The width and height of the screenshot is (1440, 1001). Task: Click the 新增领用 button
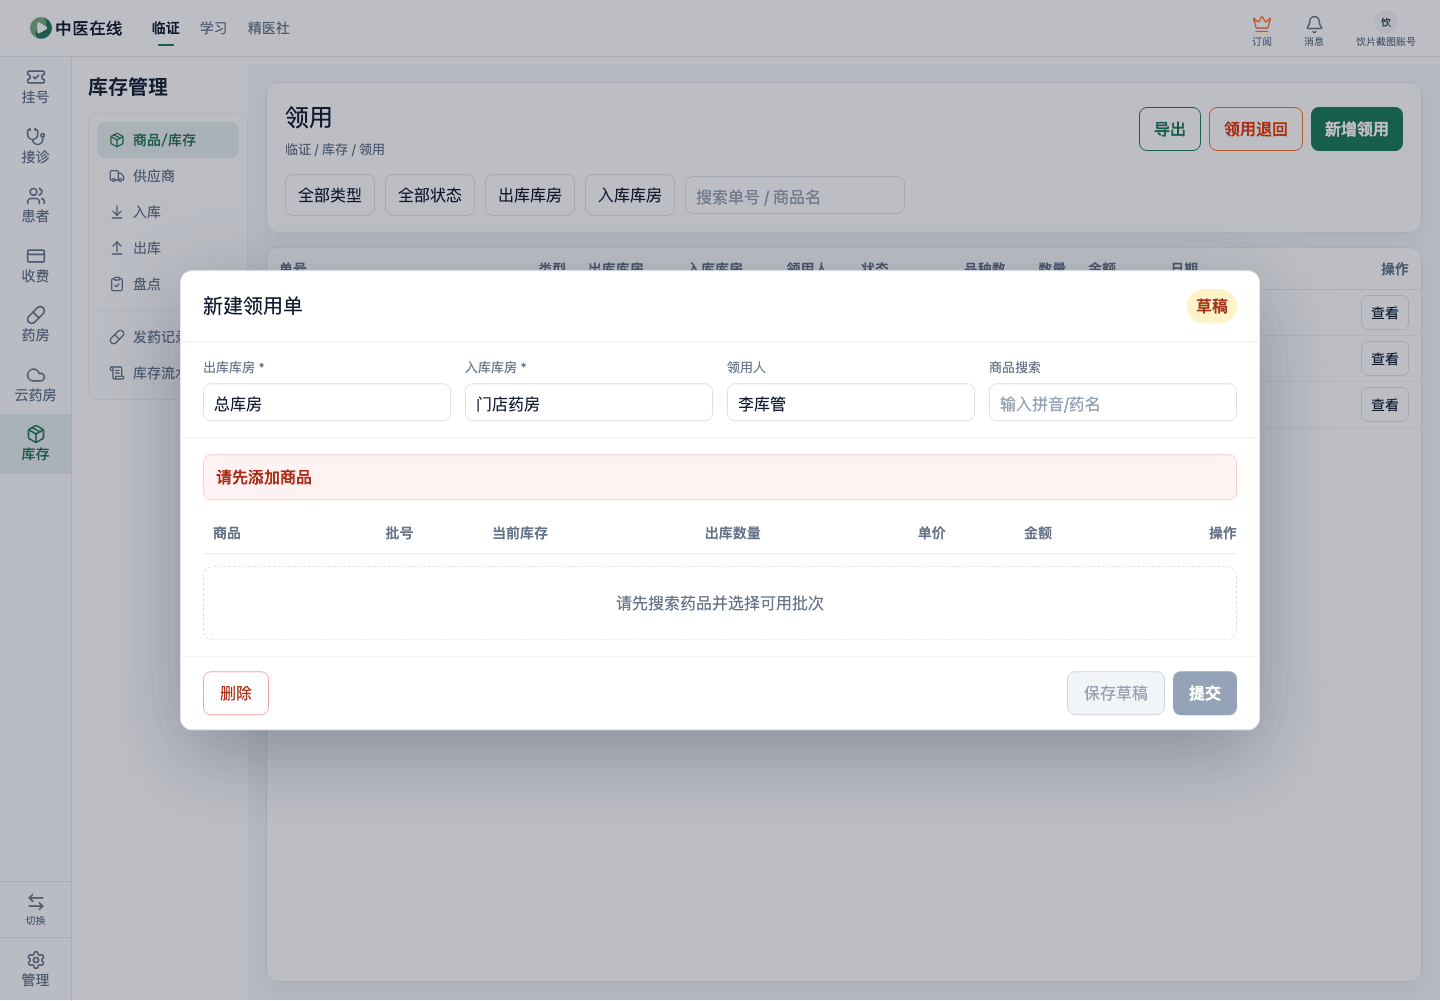click(1357, 129)
